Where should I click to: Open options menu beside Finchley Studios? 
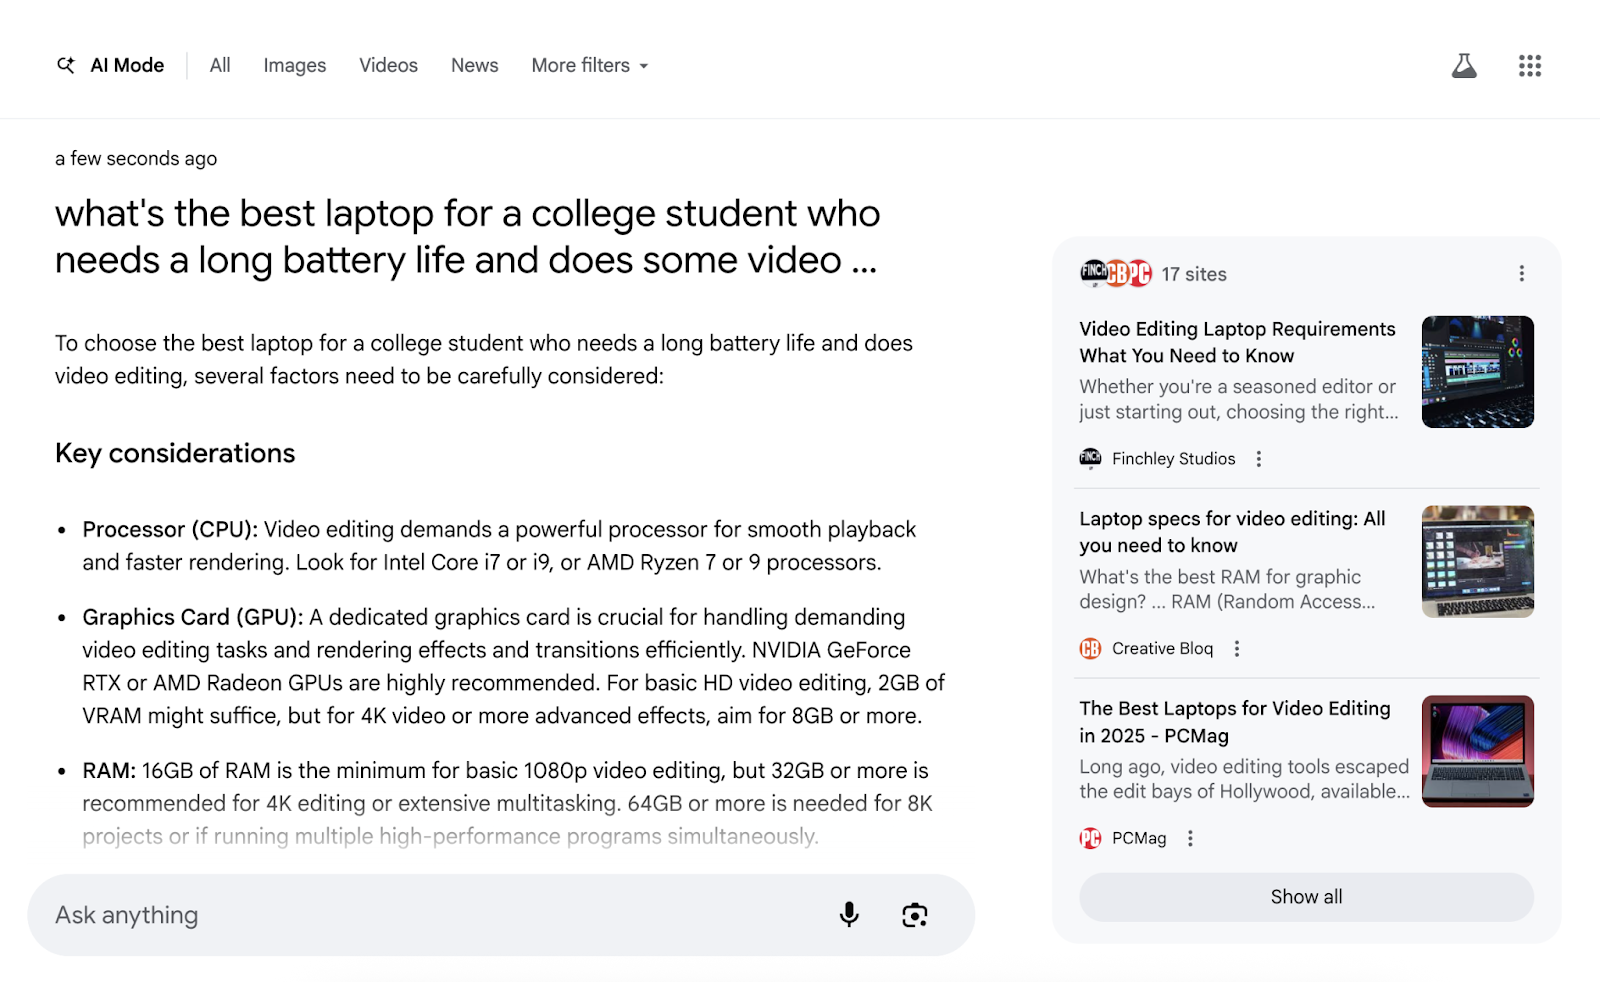1258,458
